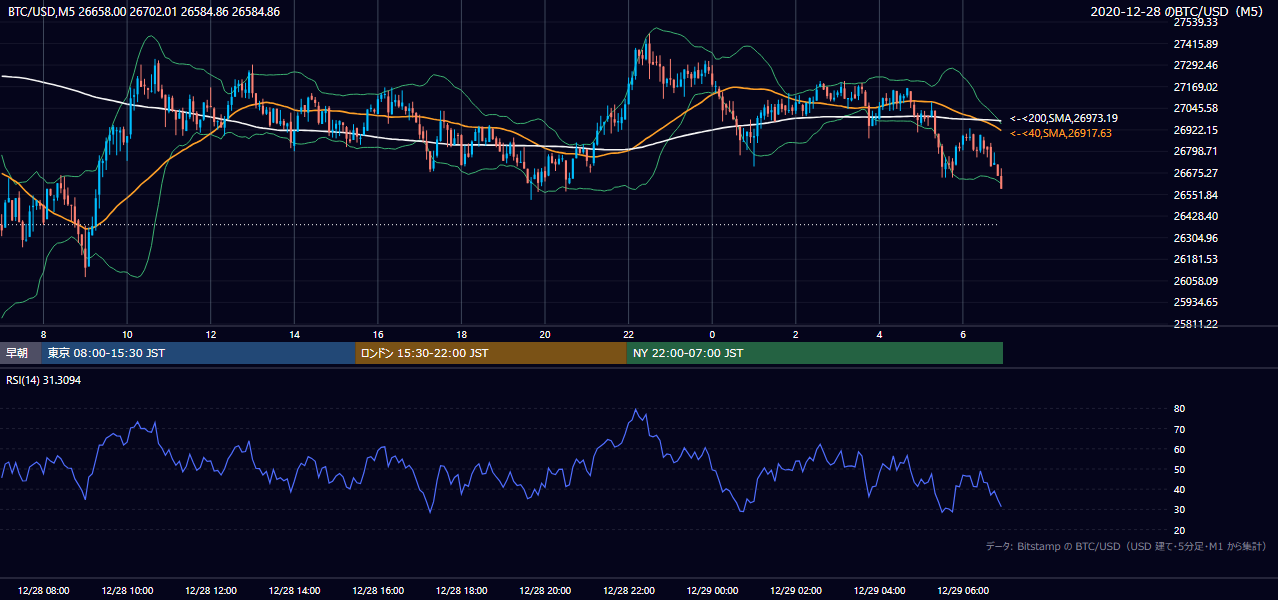Click RSI scale level 80

pyautogui.click(x=1179, y=409)
